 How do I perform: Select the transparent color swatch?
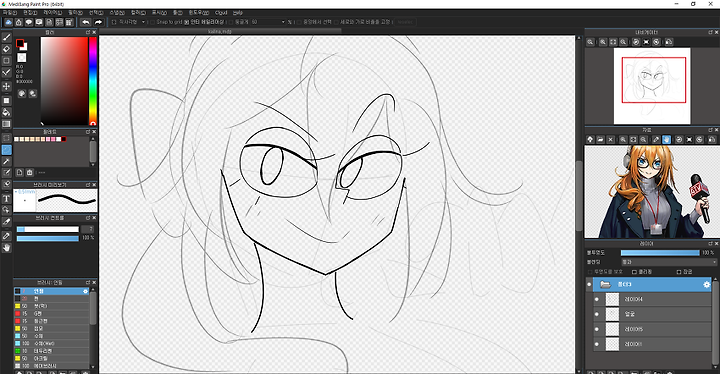[x=22, y=57]
